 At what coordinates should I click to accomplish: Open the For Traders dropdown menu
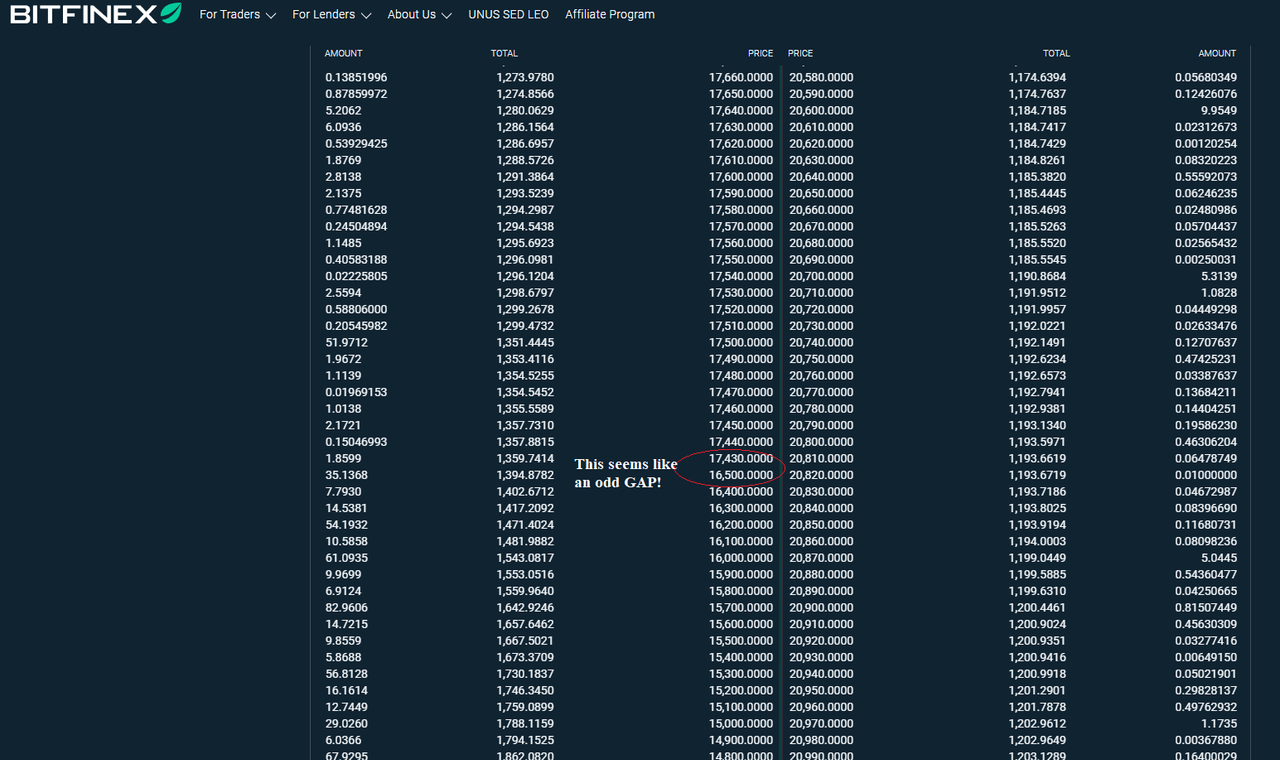237,15
